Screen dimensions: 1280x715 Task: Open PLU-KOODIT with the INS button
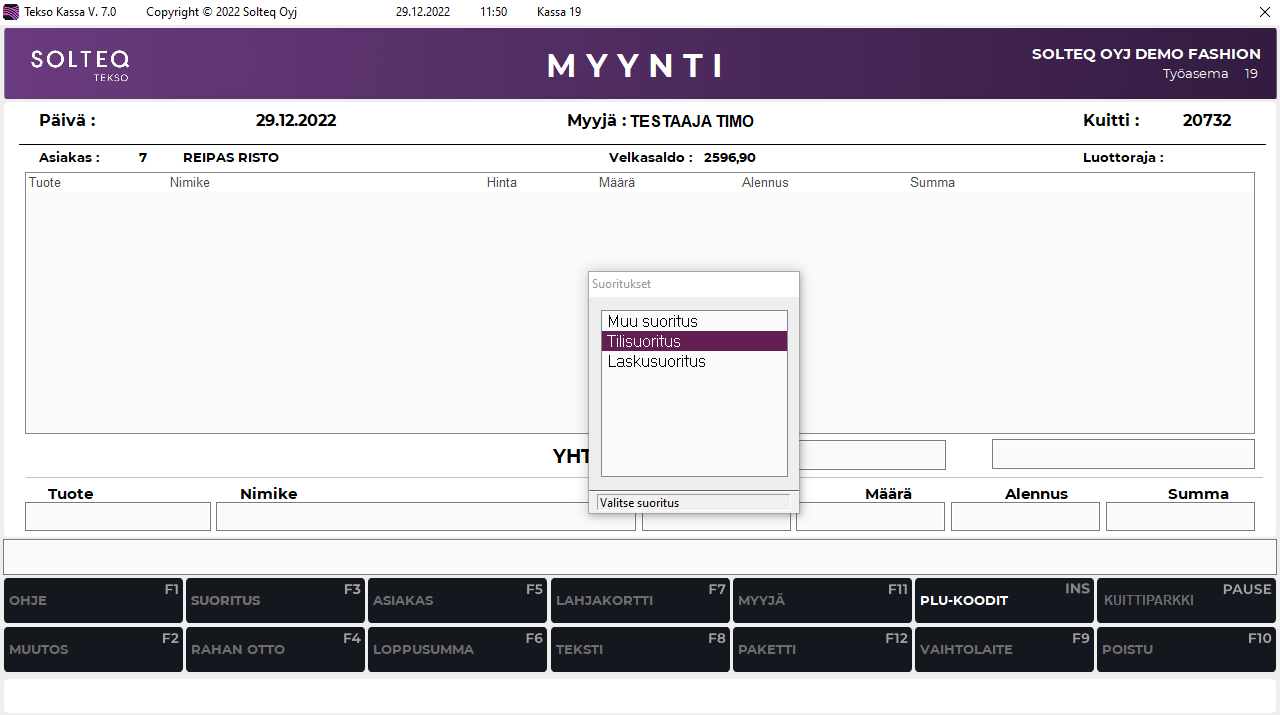(x=1004, y=600)
